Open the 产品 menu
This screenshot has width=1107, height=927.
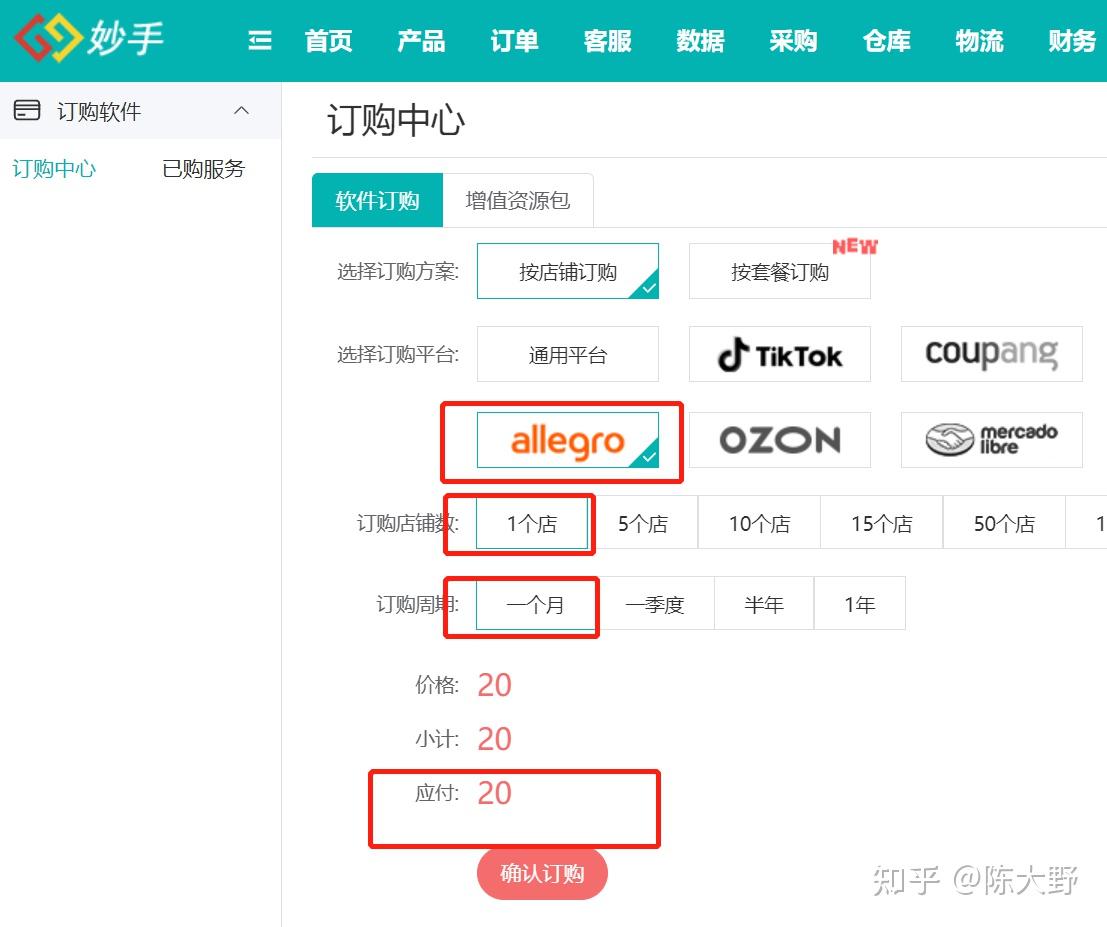[421, 40]
